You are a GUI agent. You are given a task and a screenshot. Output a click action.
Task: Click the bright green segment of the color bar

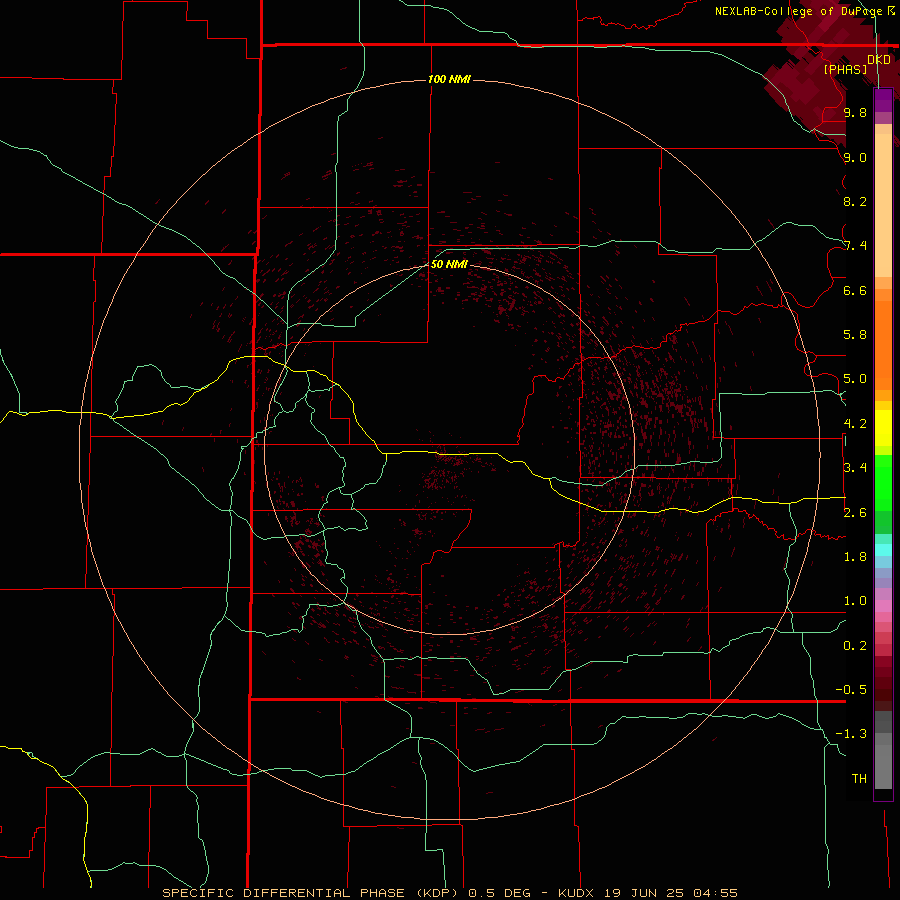(883, 484)
